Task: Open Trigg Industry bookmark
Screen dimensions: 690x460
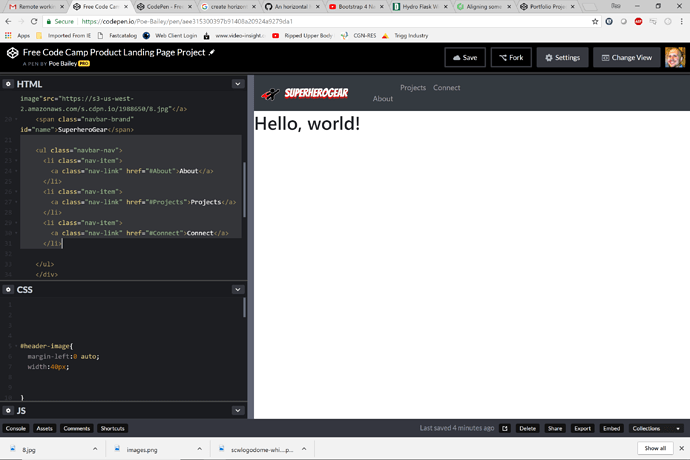Action: click(x=405, y=36)
